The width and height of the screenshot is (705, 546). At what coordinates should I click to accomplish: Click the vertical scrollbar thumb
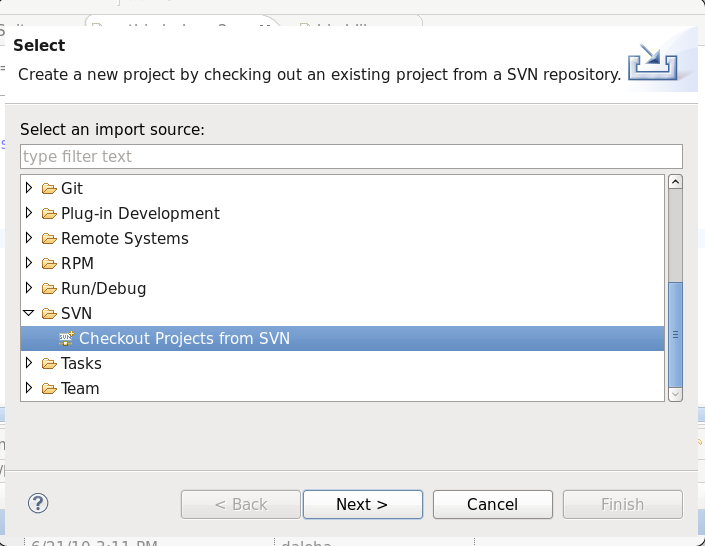pos(675,334)
